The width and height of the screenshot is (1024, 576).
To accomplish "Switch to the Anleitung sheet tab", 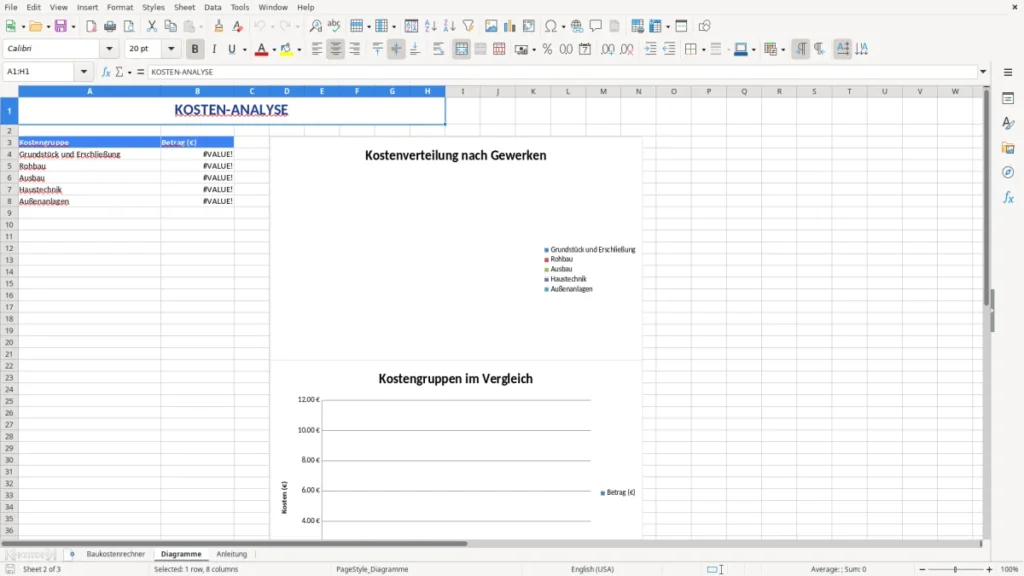I will pyautogui.click(x=232, y=554).
